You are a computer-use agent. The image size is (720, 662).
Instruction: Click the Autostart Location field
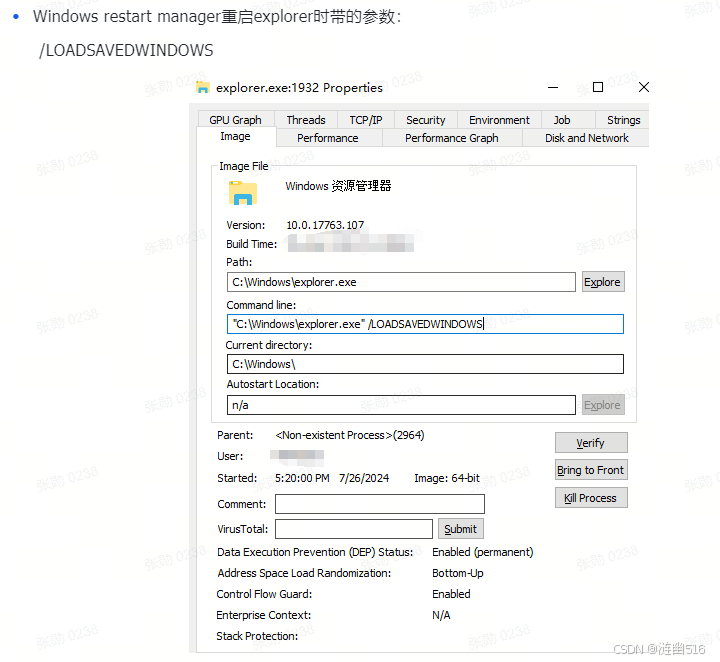(x=401, y=405)
